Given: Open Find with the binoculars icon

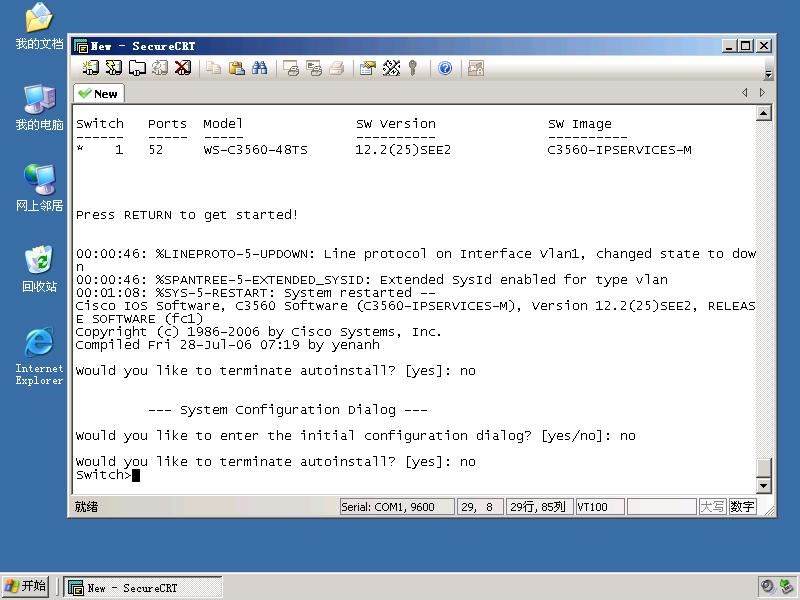Looking at the screenshot, I should coord(259,68).
